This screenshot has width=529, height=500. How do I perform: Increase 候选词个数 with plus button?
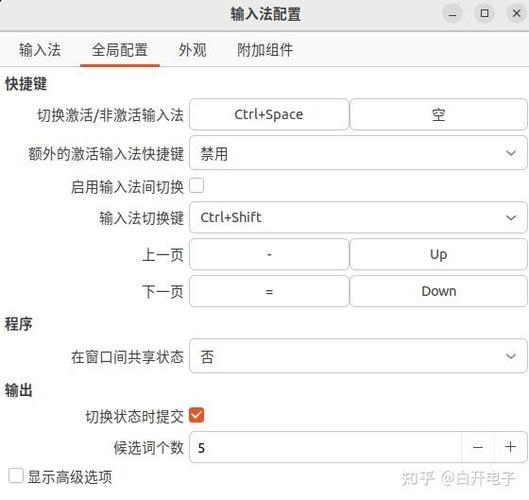click(x=510, y=447)
